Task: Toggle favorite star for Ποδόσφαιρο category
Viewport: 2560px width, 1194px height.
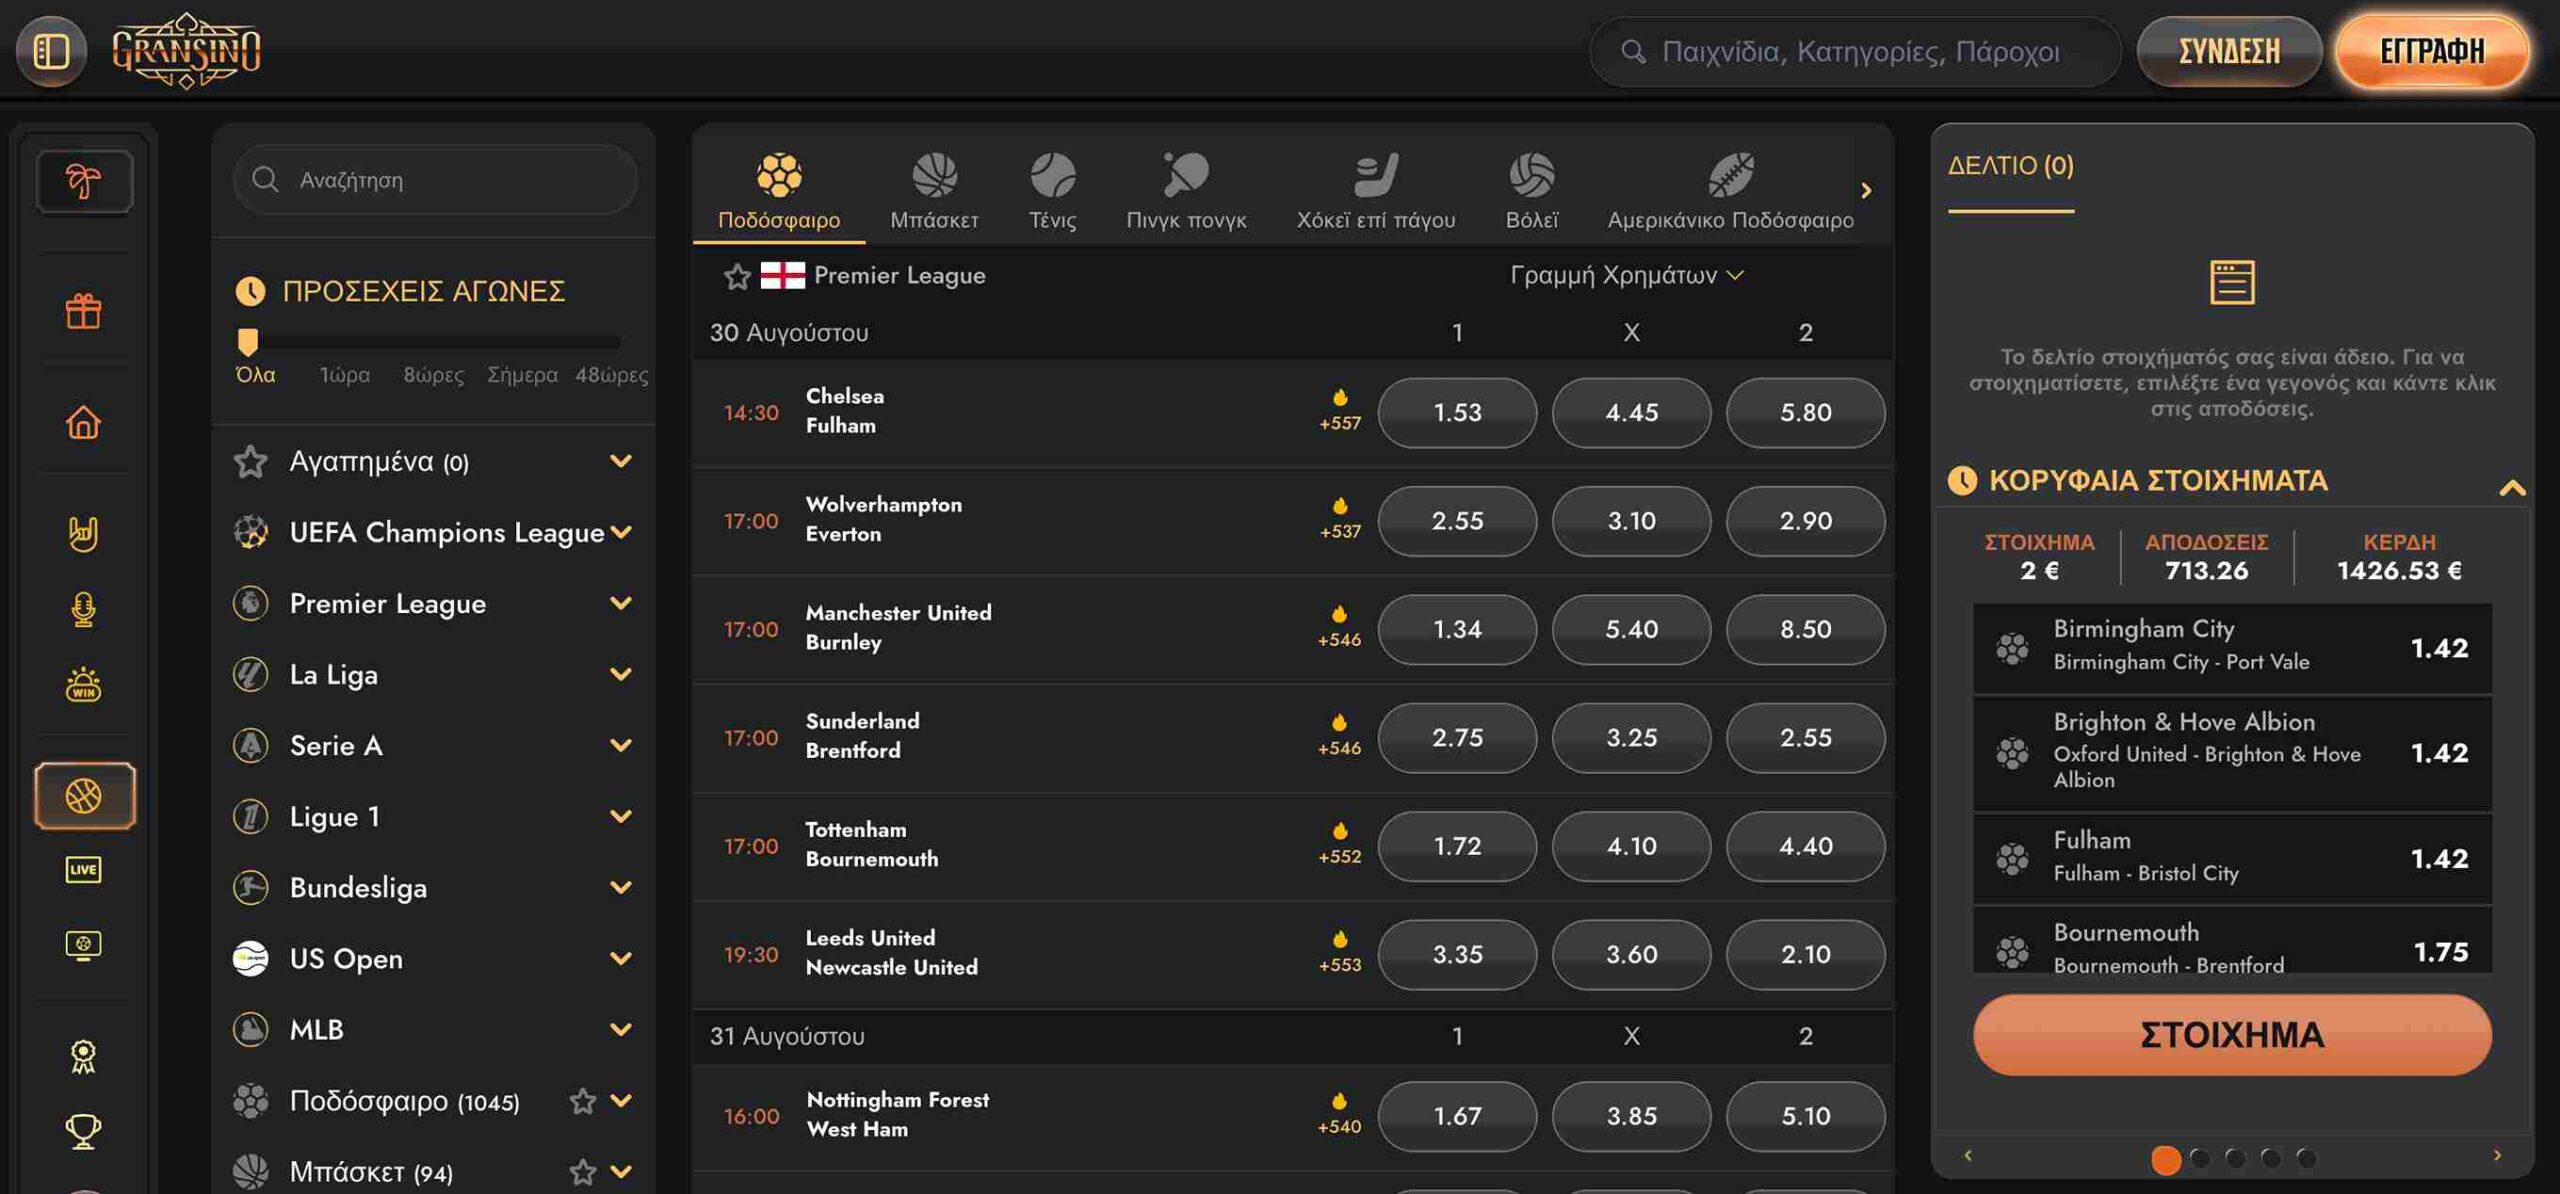Action: tap(582, 1101)
